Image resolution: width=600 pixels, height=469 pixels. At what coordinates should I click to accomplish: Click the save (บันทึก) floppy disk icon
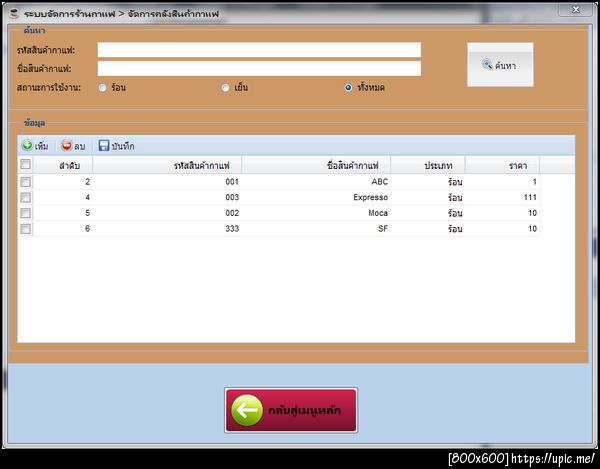tap(104, 145)
